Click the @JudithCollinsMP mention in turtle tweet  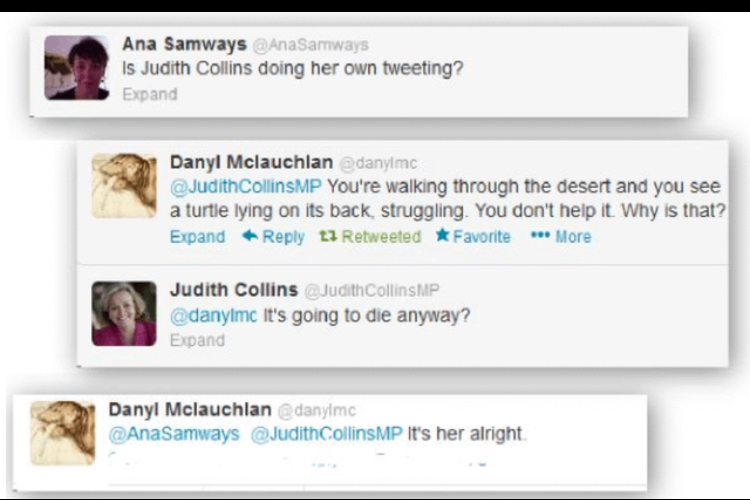click(x=246, y=186)
